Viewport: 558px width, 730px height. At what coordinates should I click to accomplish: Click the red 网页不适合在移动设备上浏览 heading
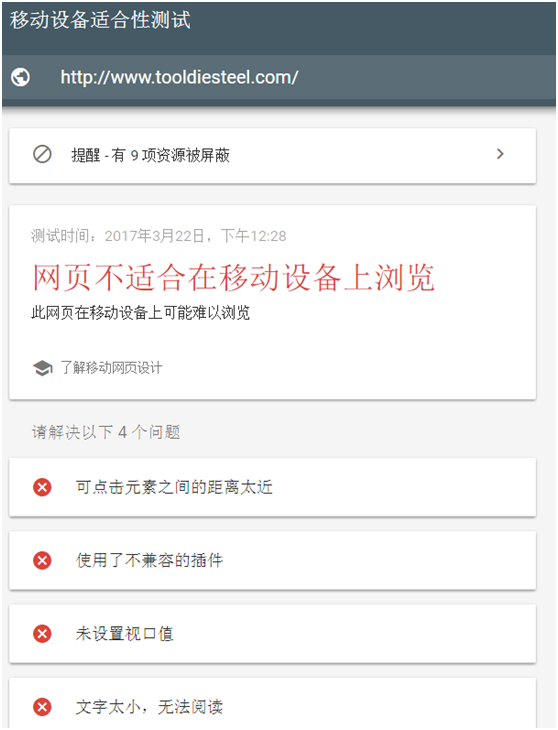pyautogui.click(x=233, y=277)
